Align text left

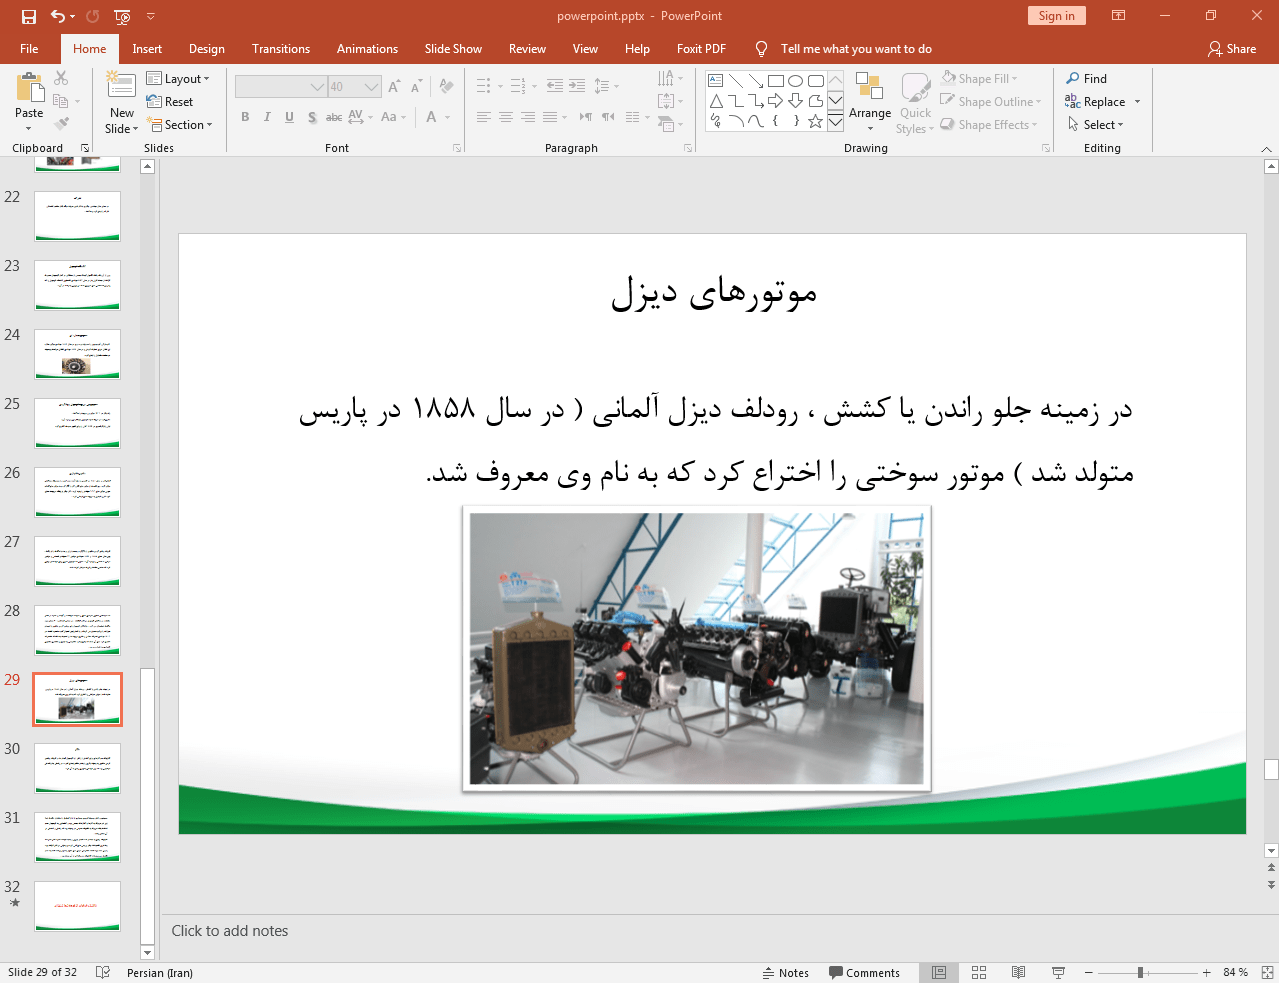click(x=484, y=117)
